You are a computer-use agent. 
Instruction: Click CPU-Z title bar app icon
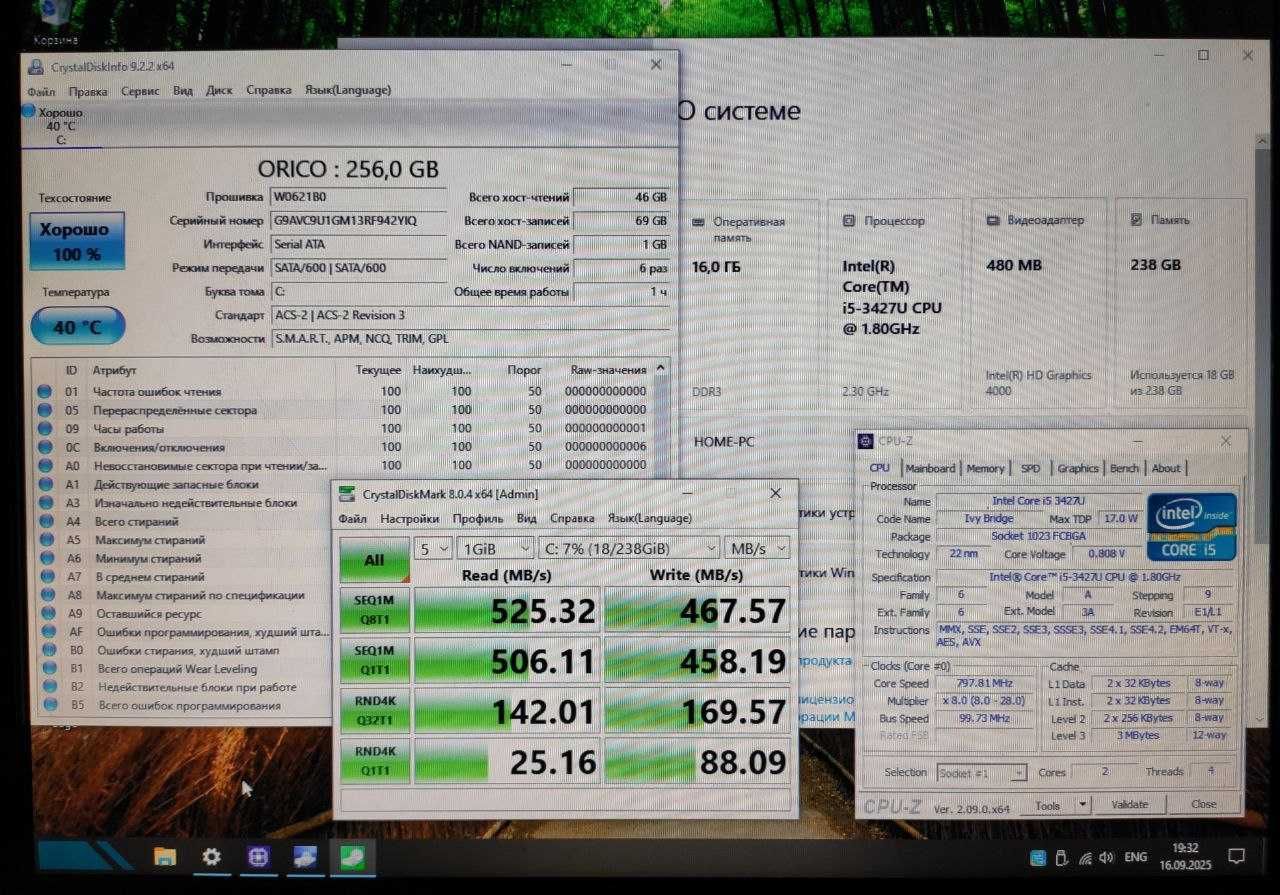[868, 441]
